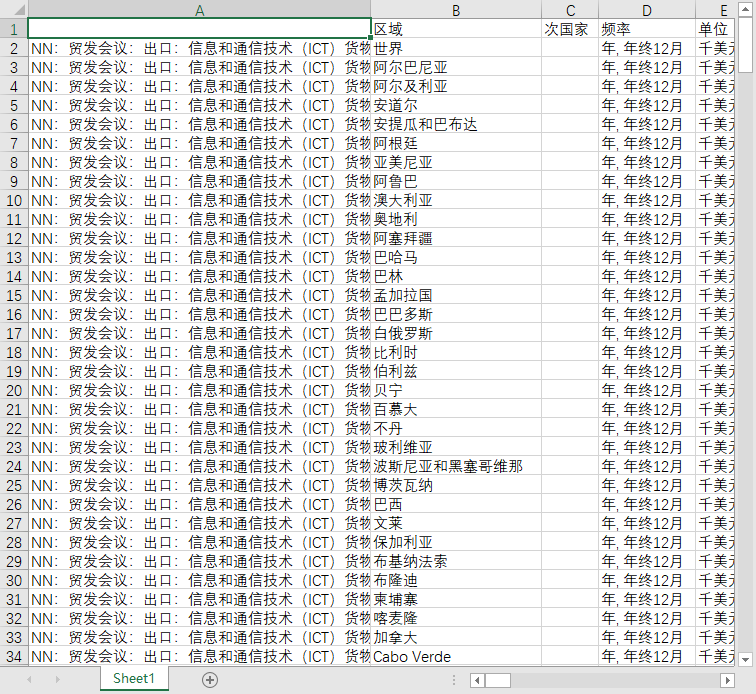The width and height of the screenshot is (756, 694).
Task: Select column E header
Action: (716, 10)
